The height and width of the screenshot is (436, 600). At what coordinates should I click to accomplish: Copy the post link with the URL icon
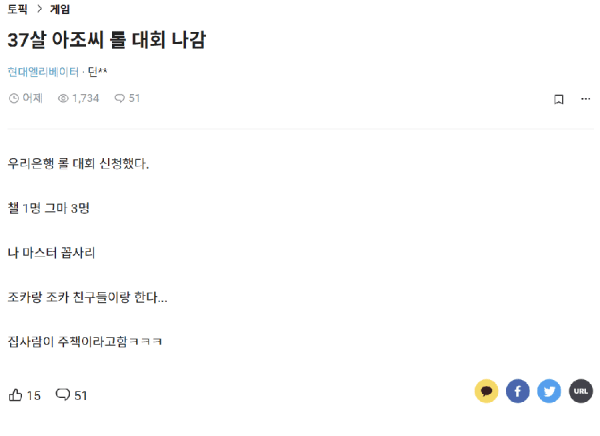tap(581, 391)
